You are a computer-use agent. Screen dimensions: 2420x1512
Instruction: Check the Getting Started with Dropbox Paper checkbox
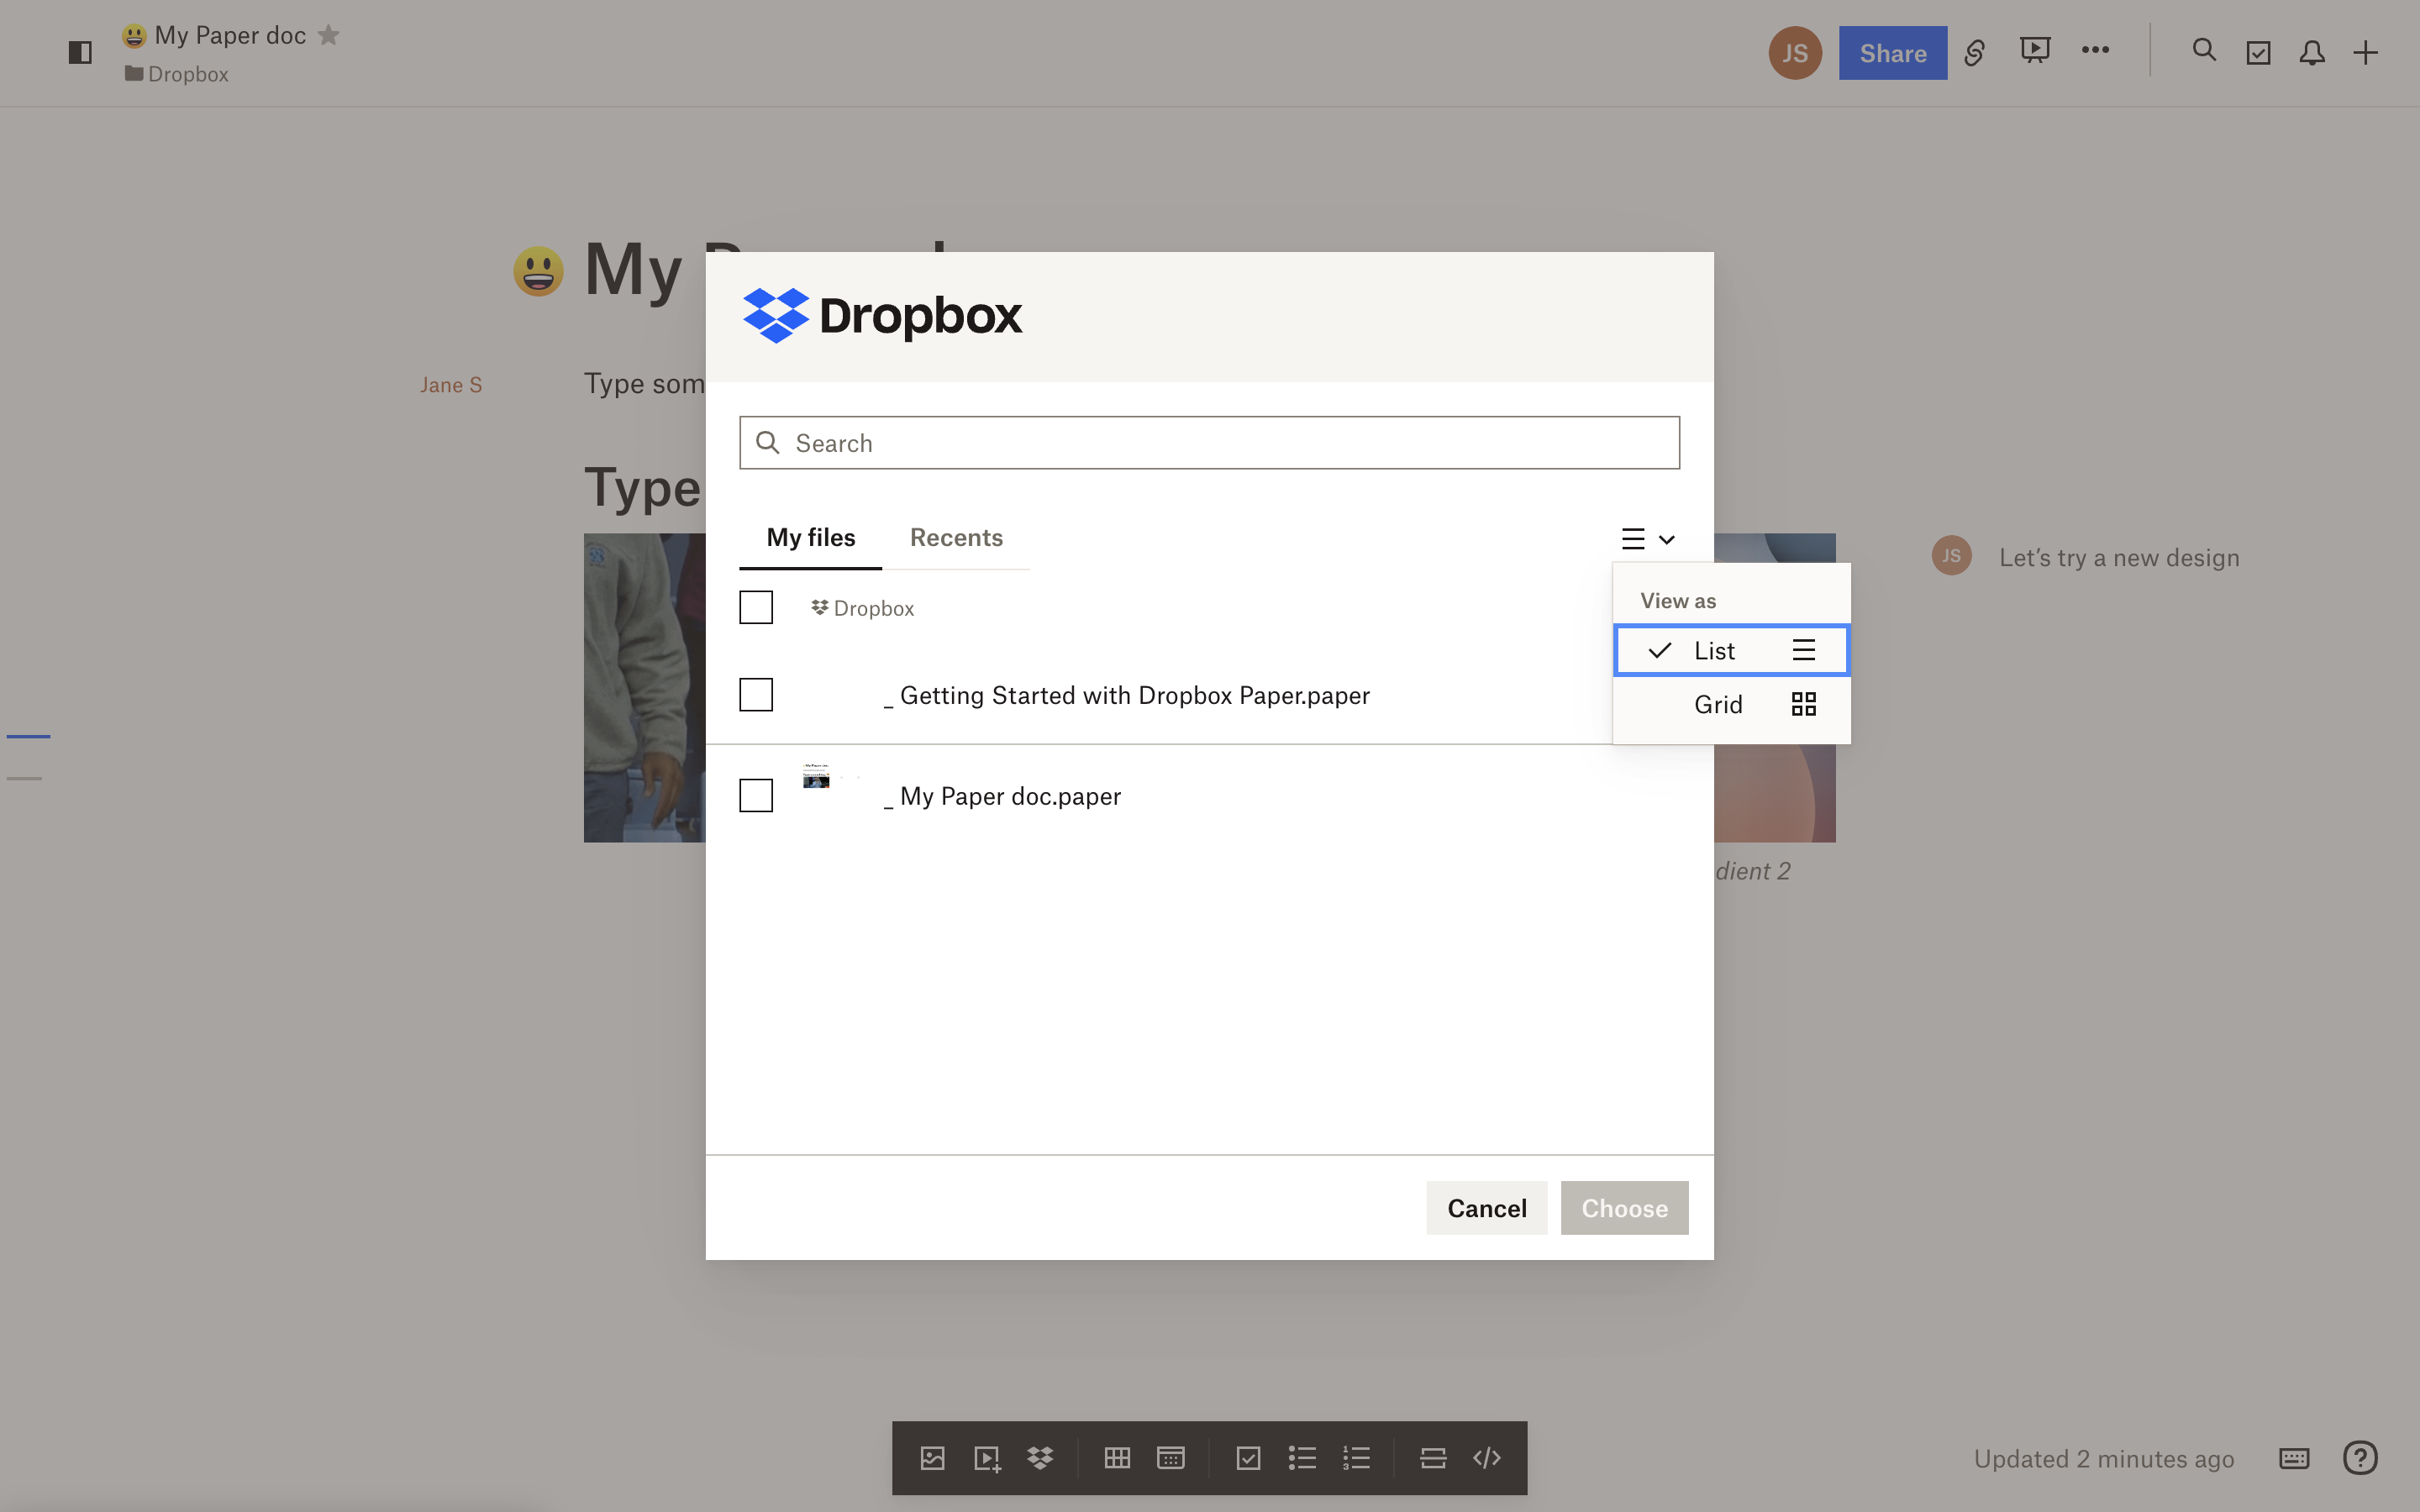click(x=756, y=694)
